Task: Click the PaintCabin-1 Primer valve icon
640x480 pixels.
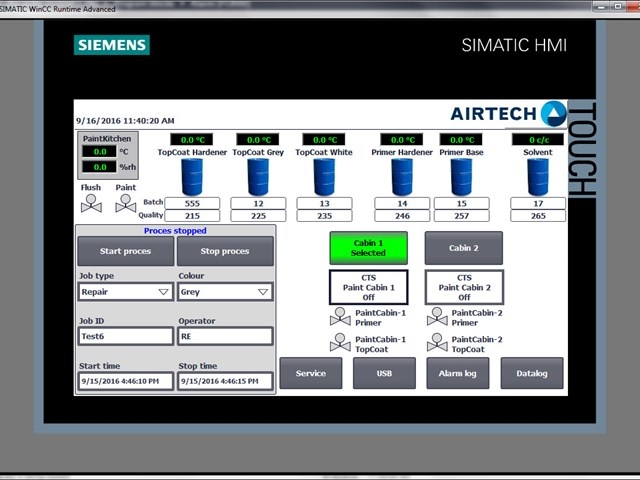Action: pyautogui.click(x=340, y=317)
